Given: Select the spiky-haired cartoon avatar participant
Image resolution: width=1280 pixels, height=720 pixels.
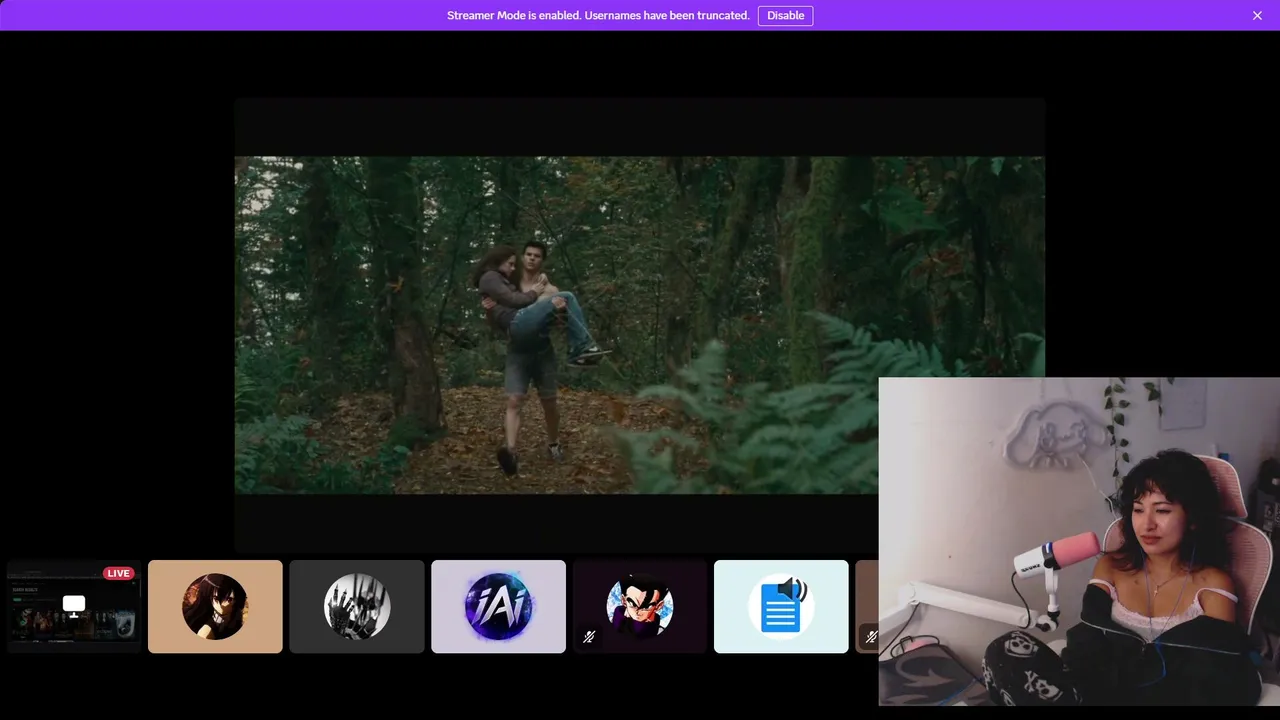Looking at the screenshot, I should pos(640,606).
